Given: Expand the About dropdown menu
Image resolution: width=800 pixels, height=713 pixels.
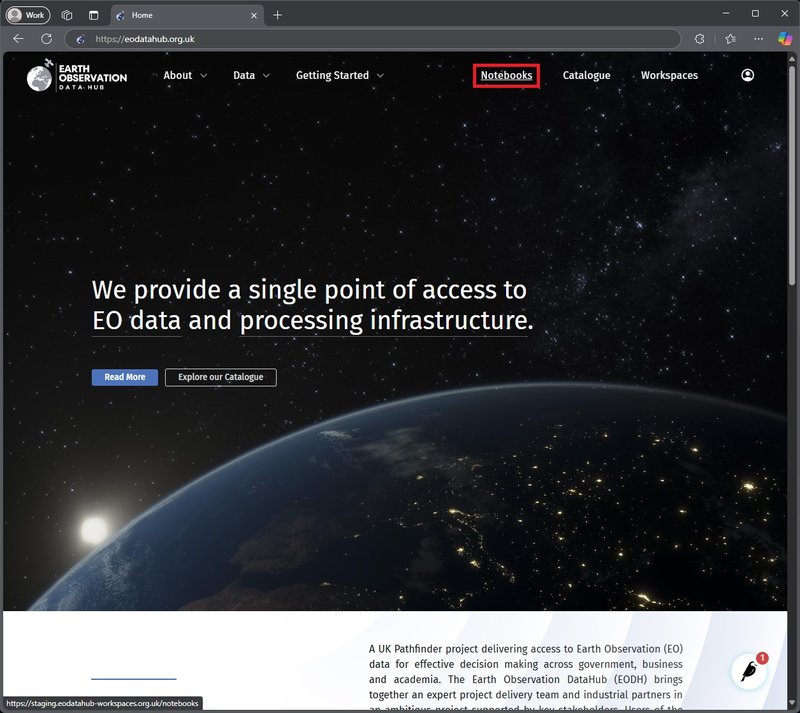Looking at the screenshot, I should [185, 75].
